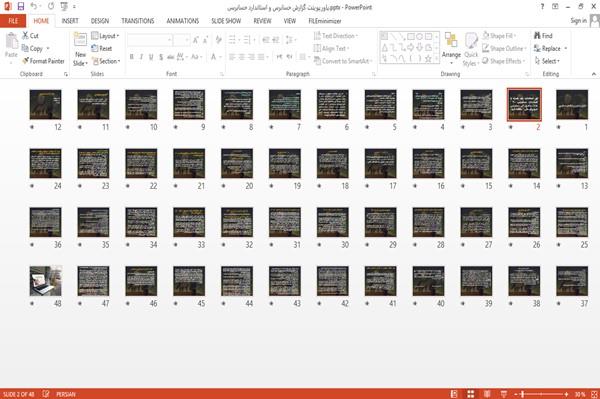Activate the Format Painter tool
Viewport: 600px width, 399px height.
[x=43, y=61]
